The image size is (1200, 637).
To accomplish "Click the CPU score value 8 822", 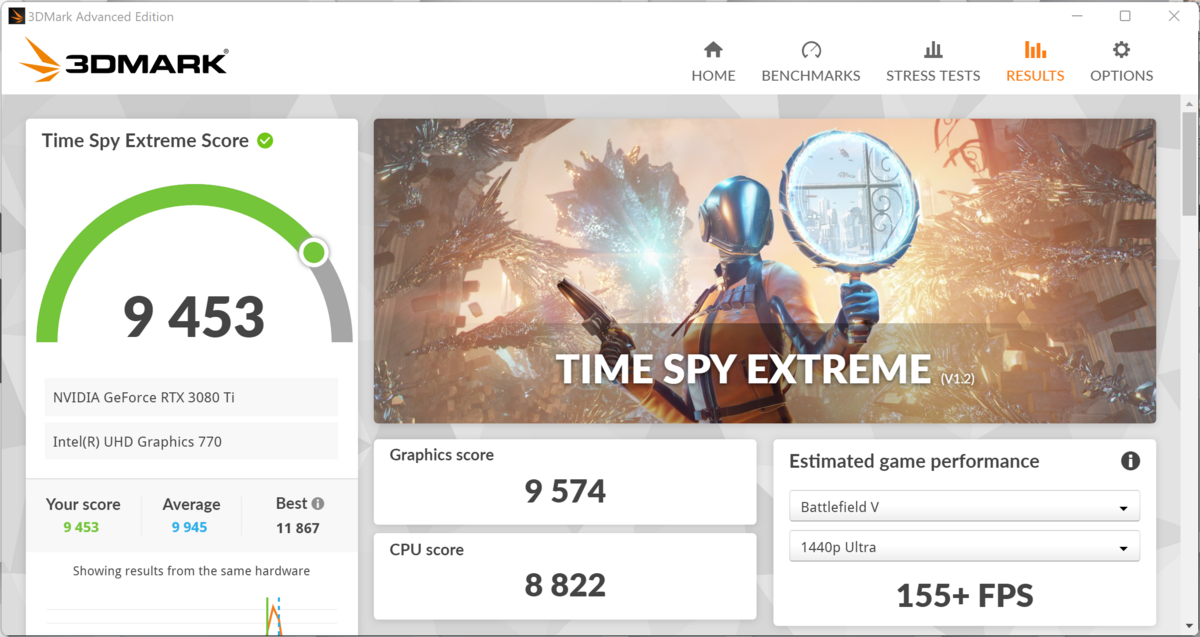I will coord(565,585).
